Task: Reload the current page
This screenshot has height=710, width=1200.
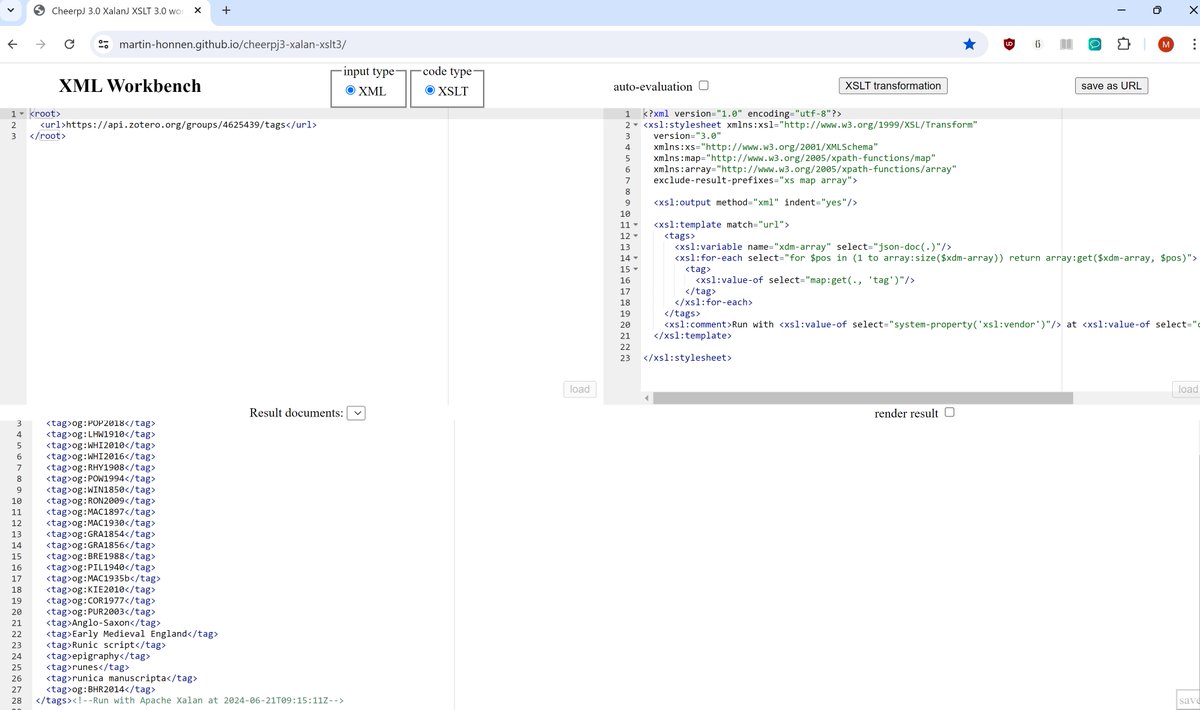Action: click(x=70, y=44)
